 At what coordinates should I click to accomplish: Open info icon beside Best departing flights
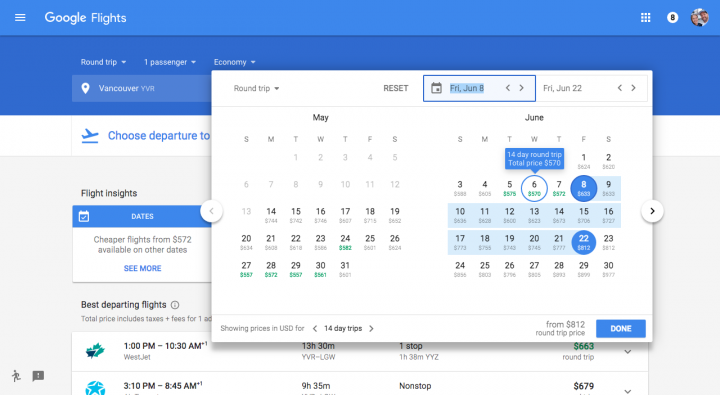(175, 305)
